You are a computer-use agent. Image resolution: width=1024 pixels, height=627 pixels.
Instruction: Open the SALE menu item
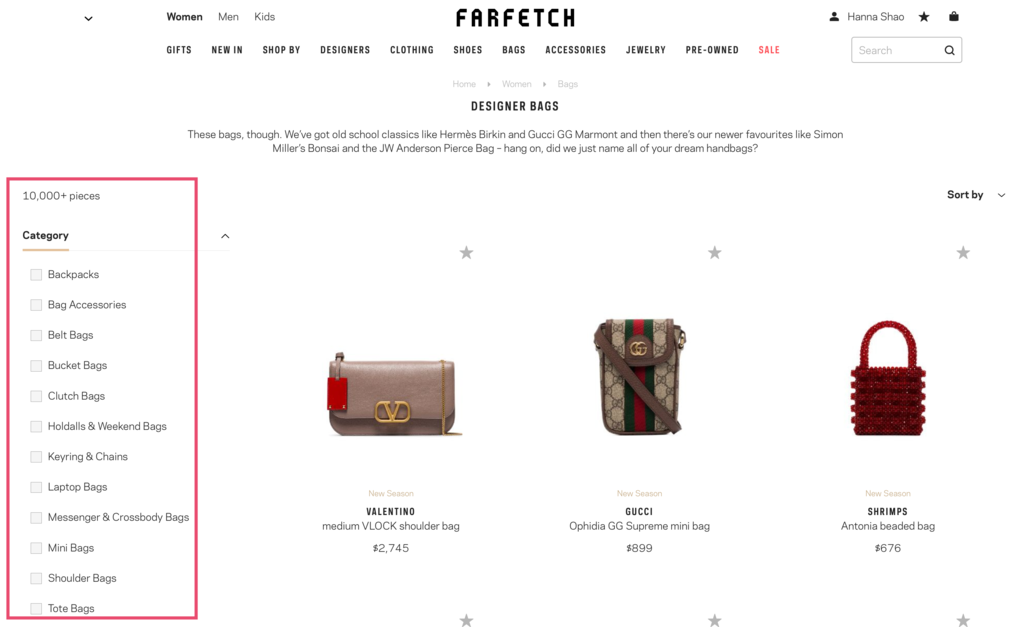769,50
